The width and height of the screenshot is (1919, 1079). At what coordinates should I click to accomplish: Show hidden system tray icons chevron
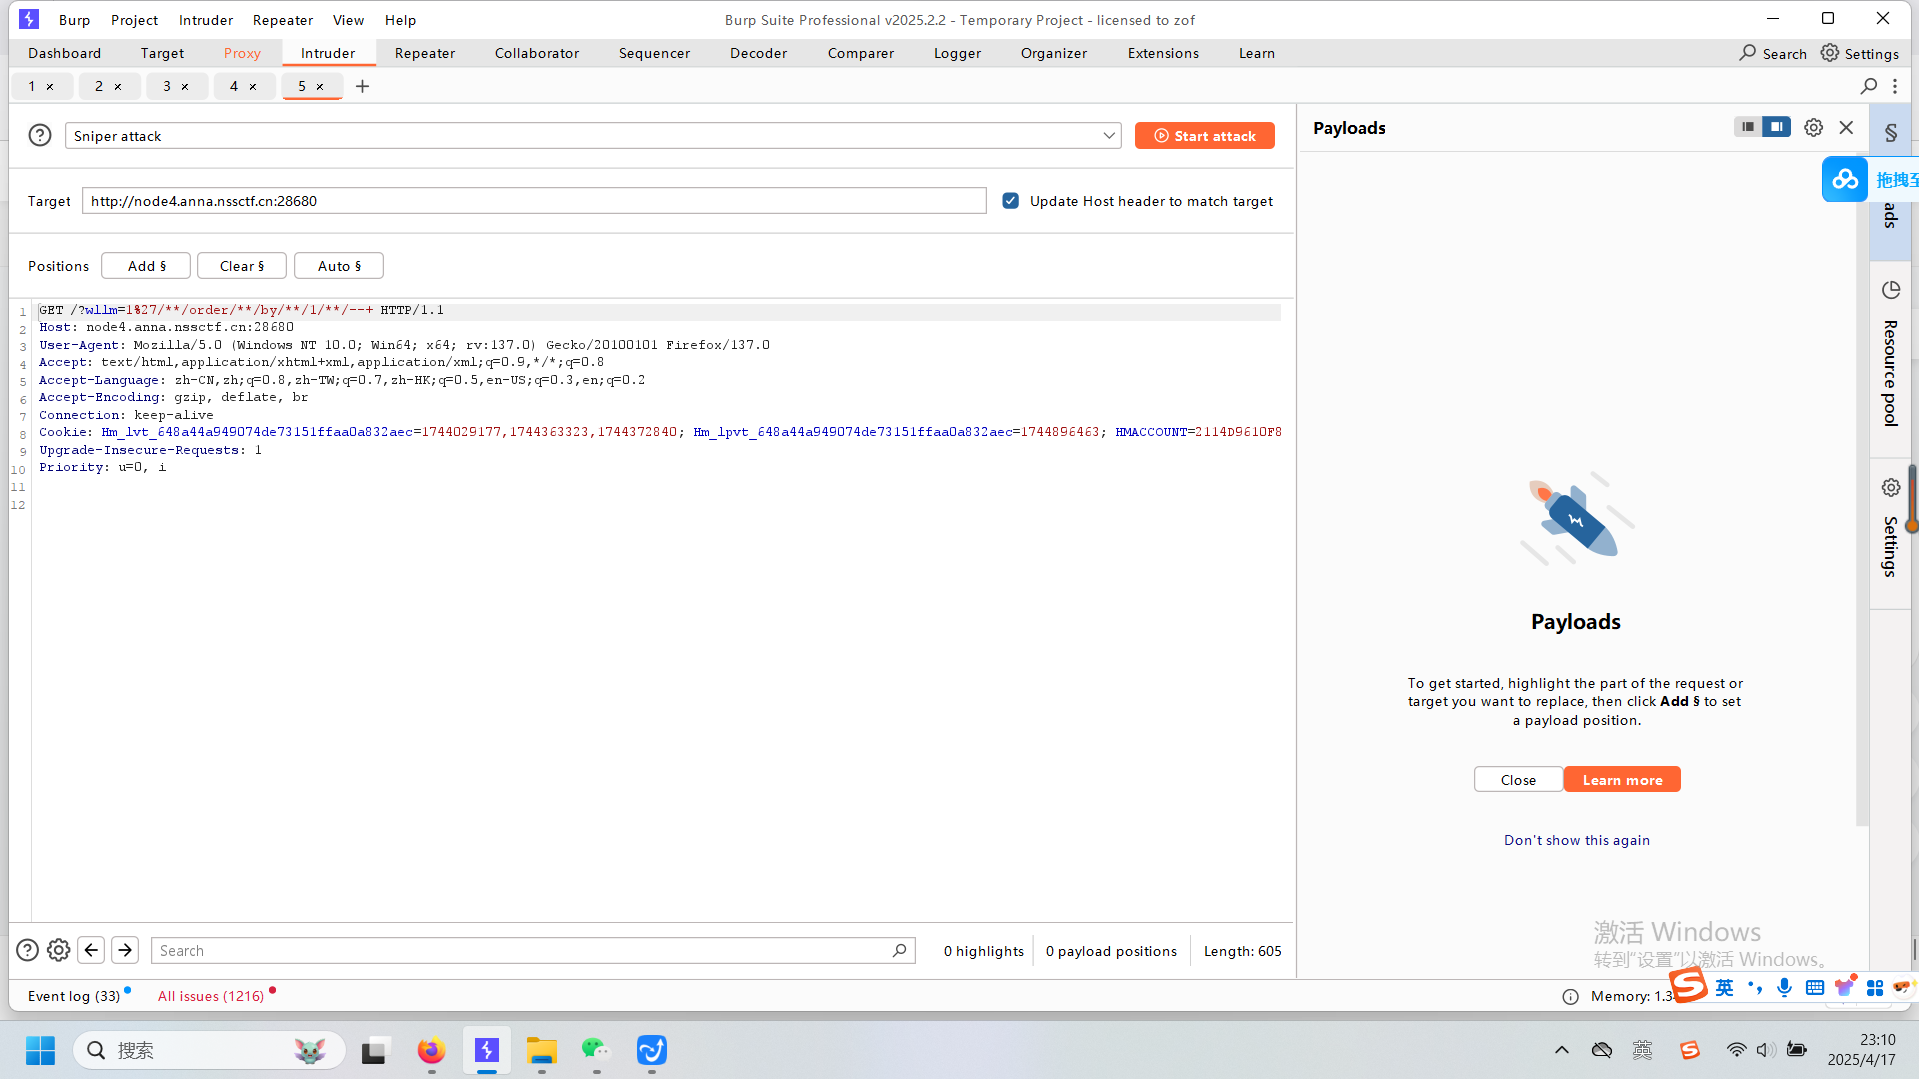[1561, 1050]
